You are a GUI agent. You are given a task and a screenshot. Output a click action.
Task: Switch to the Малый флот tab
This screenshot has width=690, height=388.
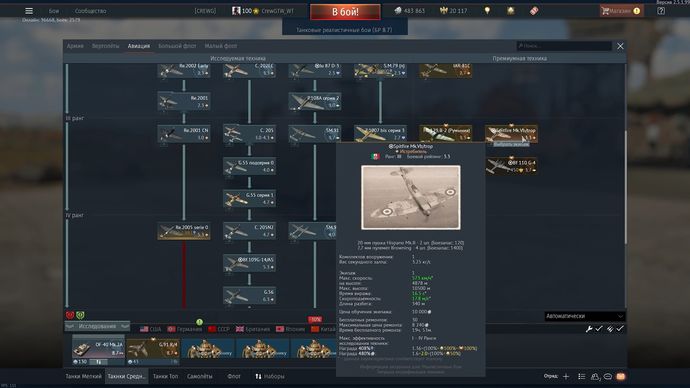tap(220, 46)
